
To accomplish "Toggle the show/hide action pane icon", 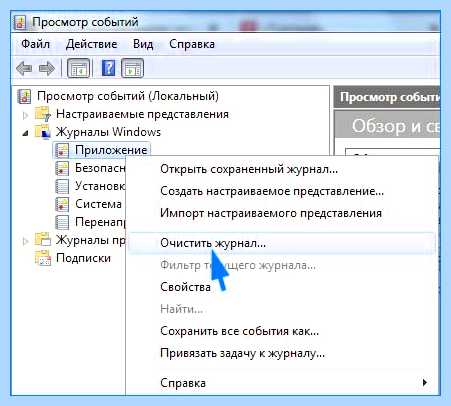I will tap(132, 68).
